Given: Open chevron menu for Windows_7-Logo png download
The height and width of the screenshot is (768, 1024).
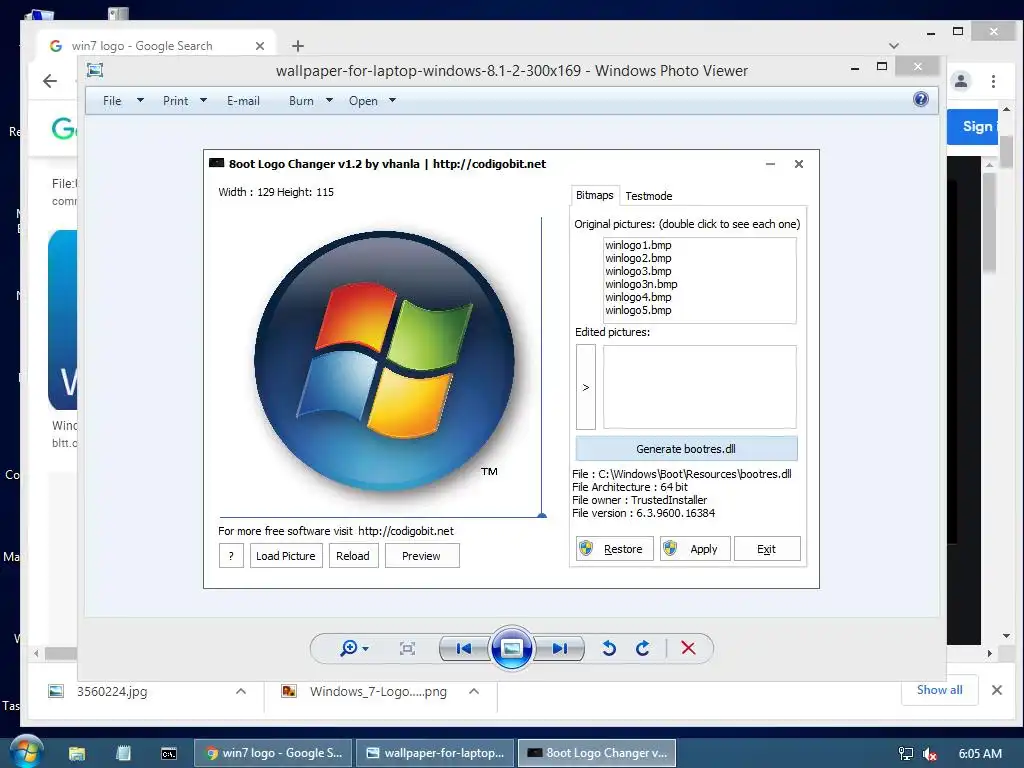Looking at the screenshot, I should (x=474, y=692).
